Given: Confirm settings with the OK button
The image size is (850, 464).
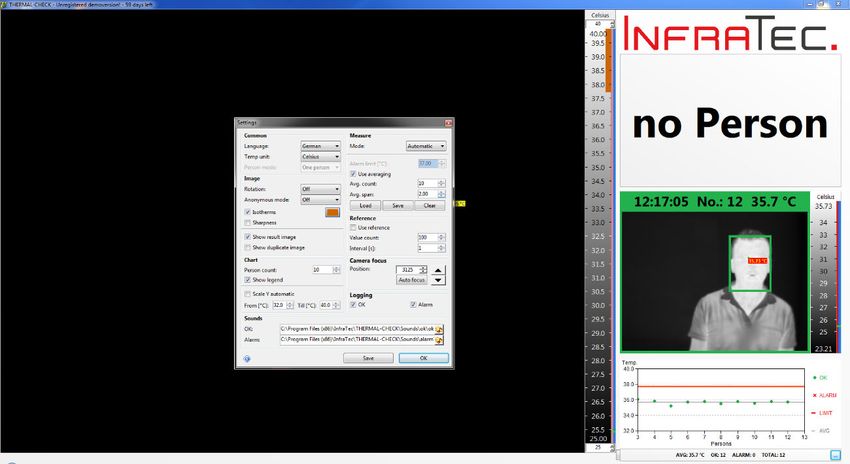Looking at the screenshot, I should (x=423, y=358).
